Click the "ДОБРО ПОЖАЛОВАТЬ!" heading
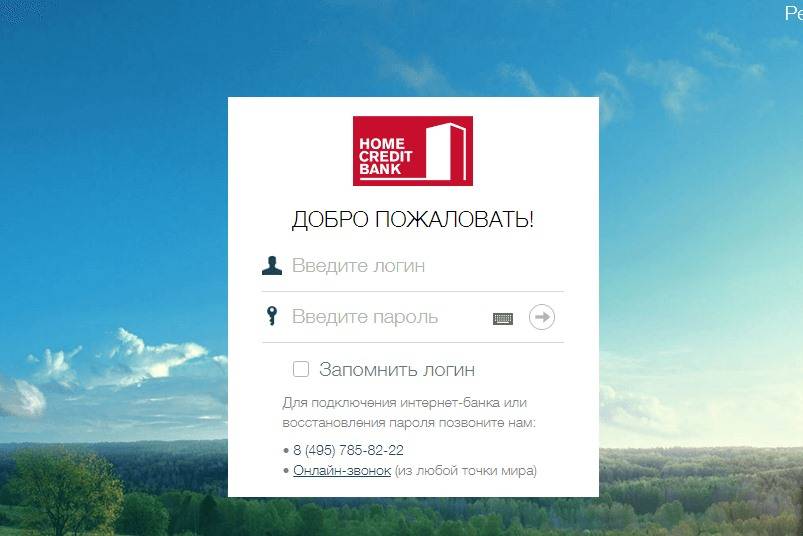 412,220
